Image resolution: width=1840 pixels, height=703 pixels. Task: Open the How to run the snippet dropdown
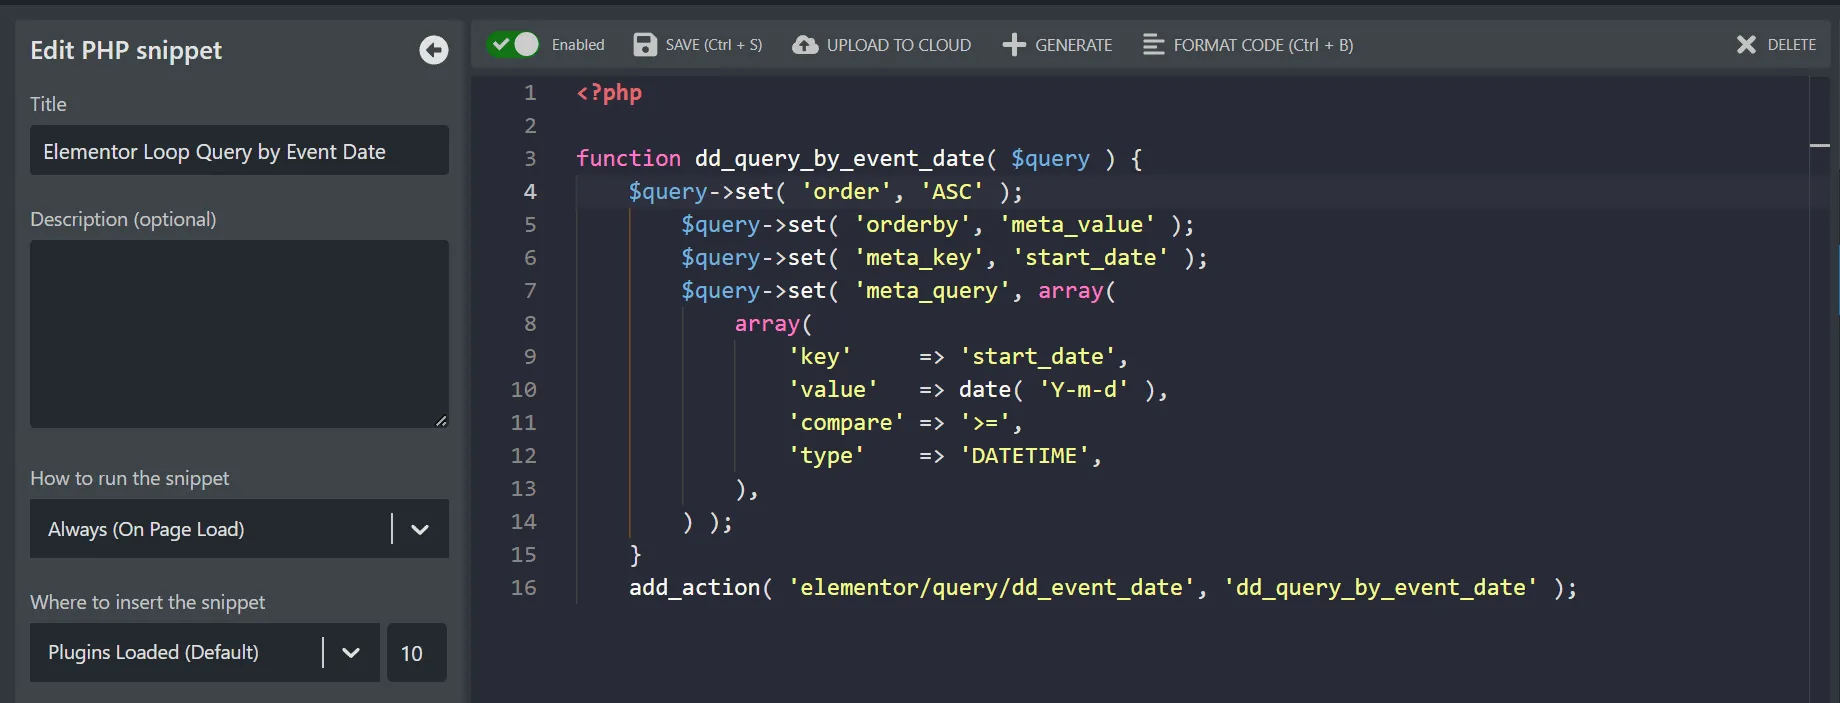[x=239, y=529]
